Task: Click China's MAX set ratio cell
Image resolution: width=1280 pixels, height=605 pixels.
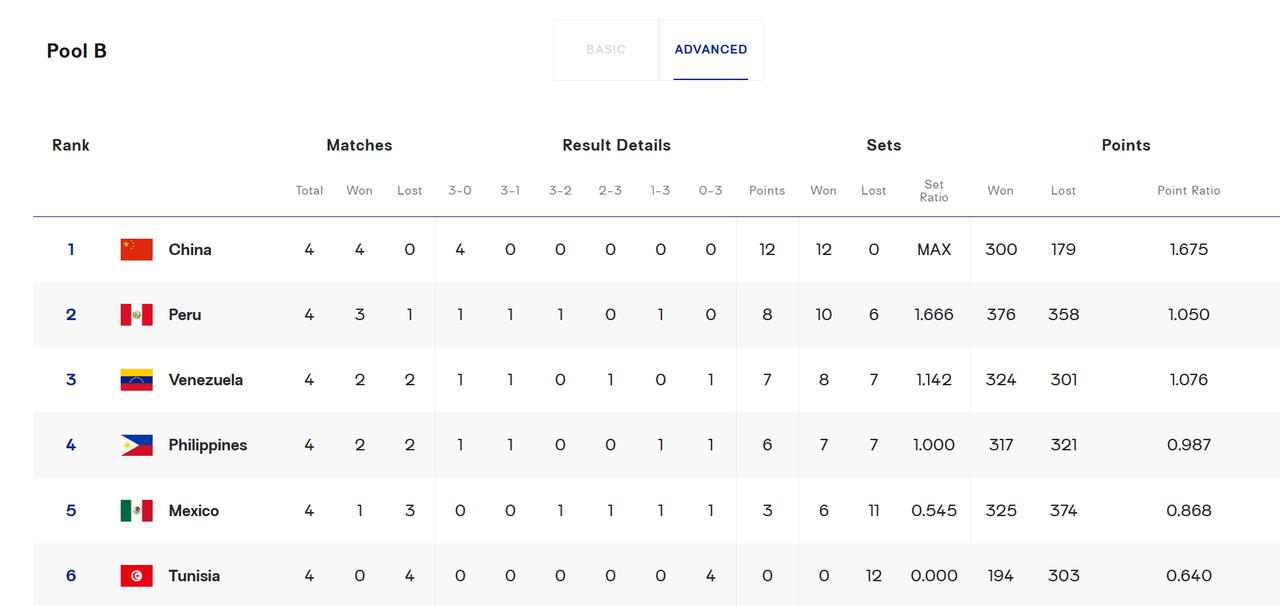Action: point(934,250)
